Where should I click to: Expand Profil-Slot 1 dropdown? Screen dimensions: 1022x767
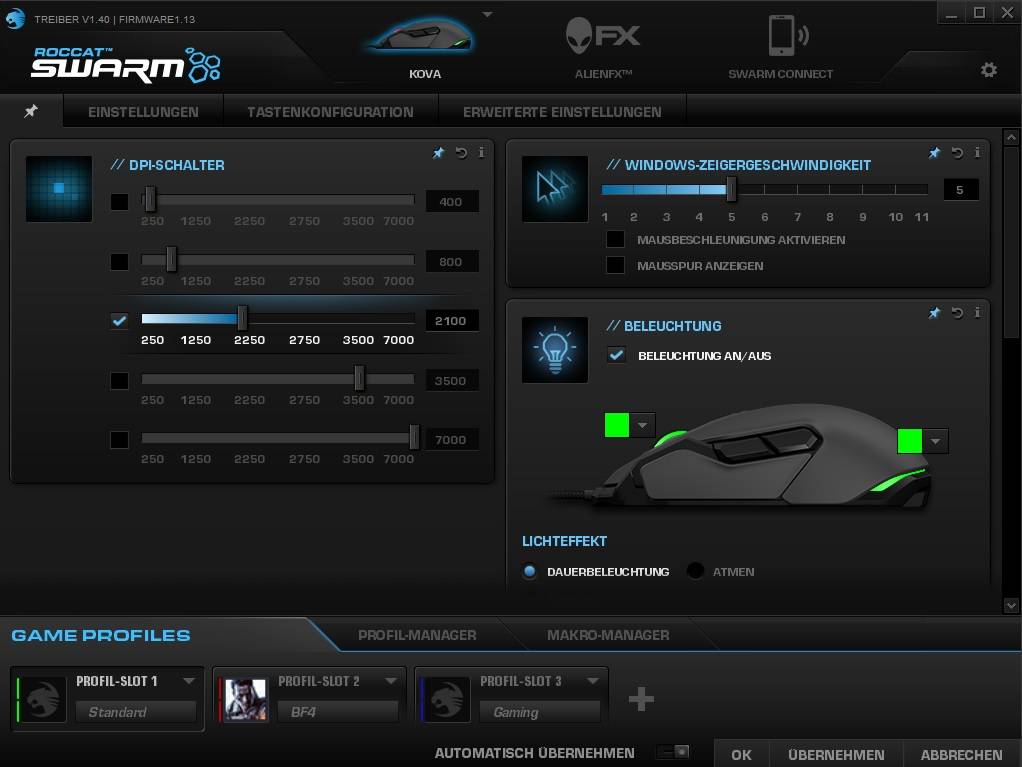[189, 681]
